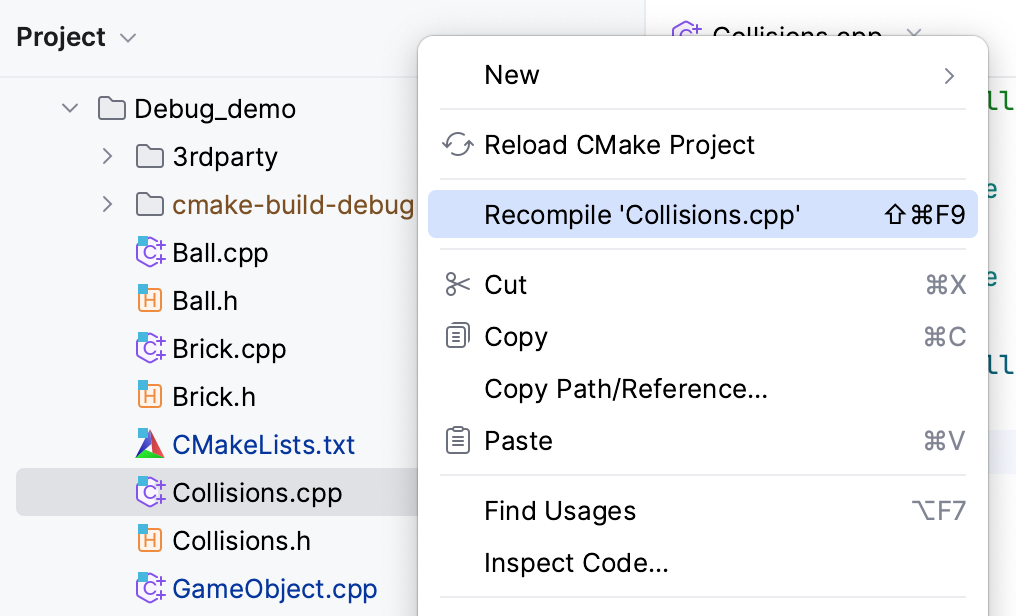Open the New submenu

pos(700,74)
